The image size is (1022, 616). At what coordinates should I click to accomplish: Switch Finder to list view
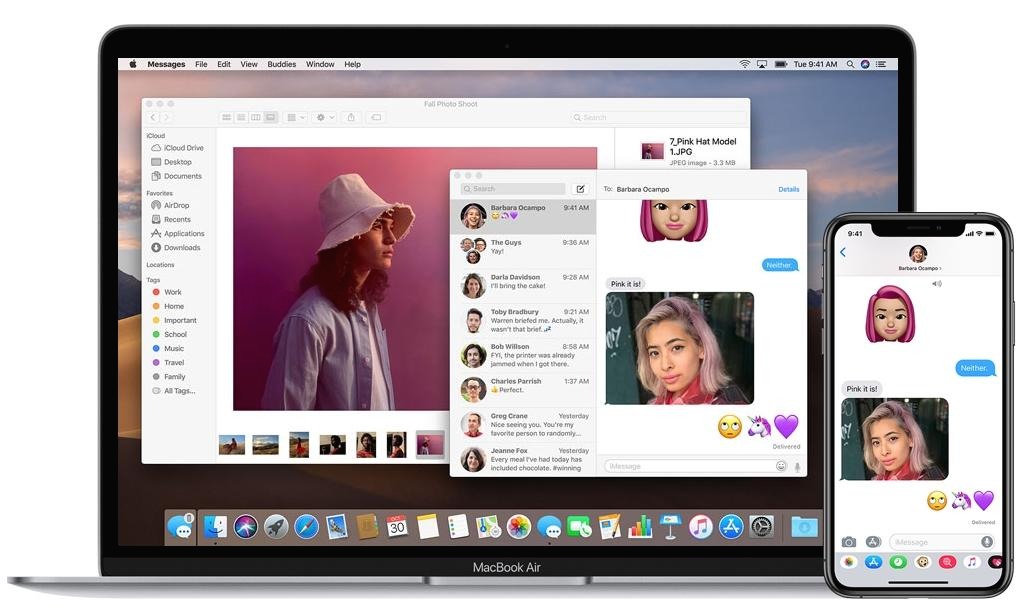tap(241, 117)
